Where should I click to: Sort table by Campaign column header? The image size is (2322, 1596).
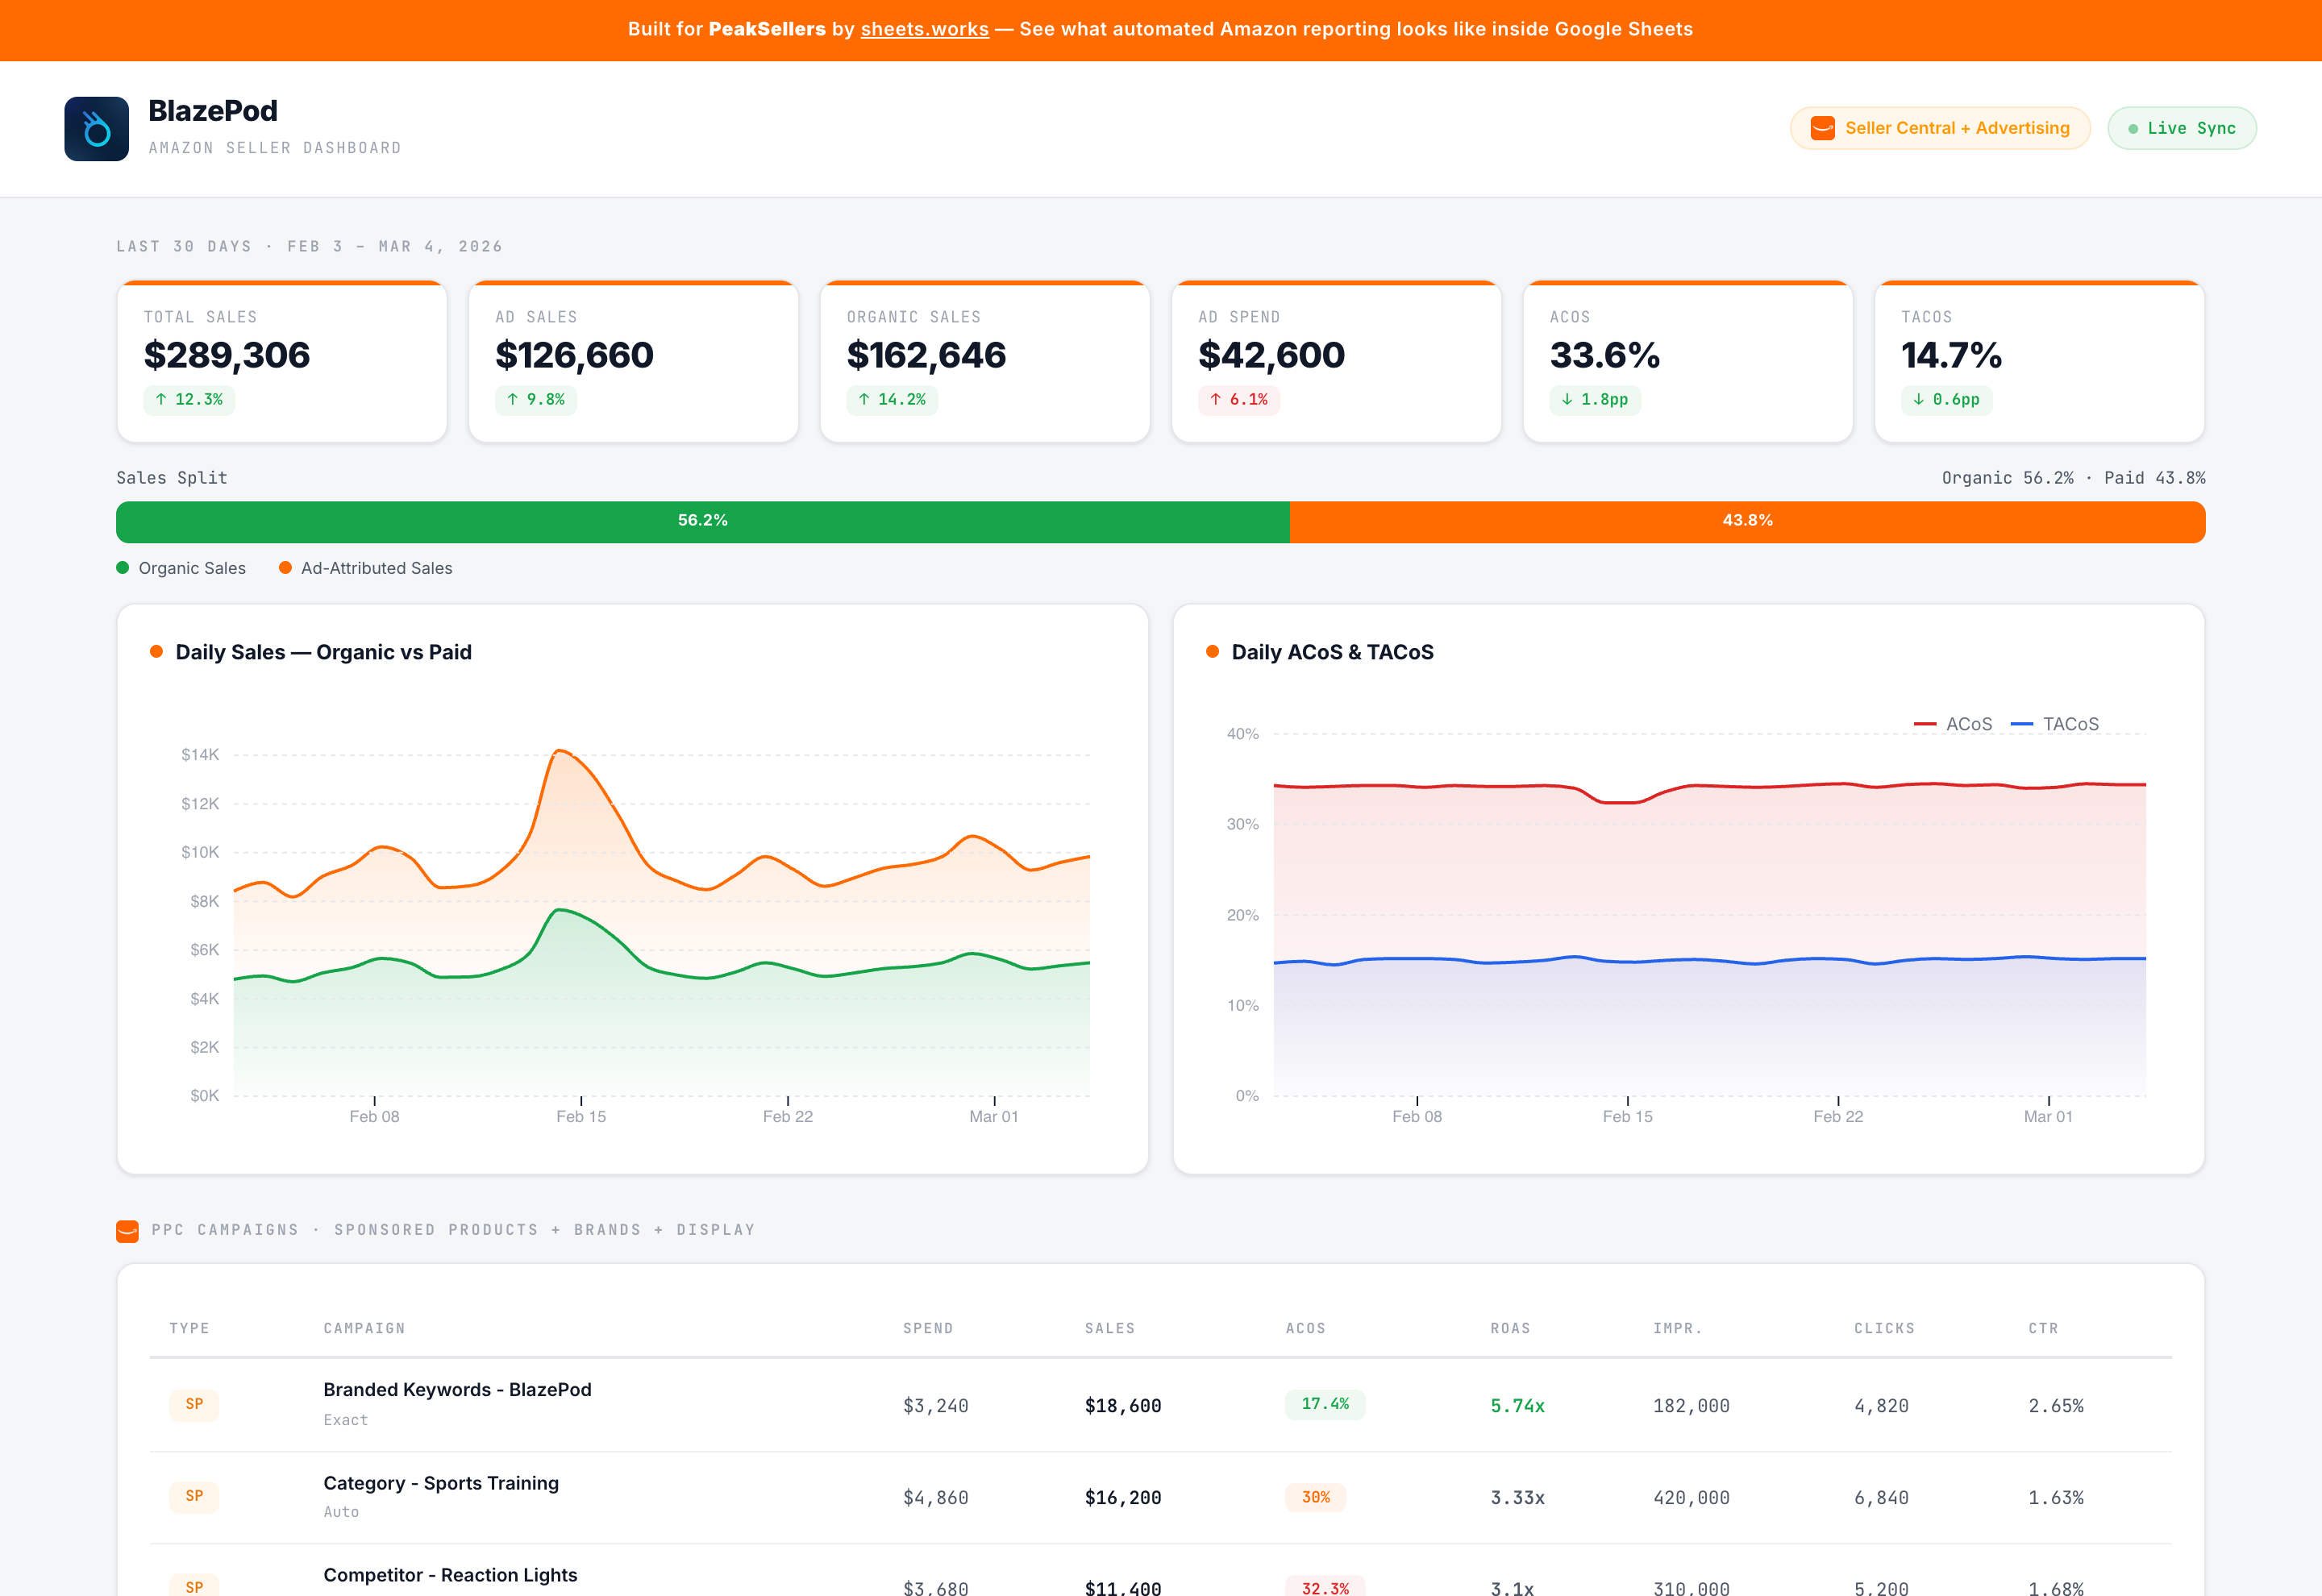tap(364, 1328)
